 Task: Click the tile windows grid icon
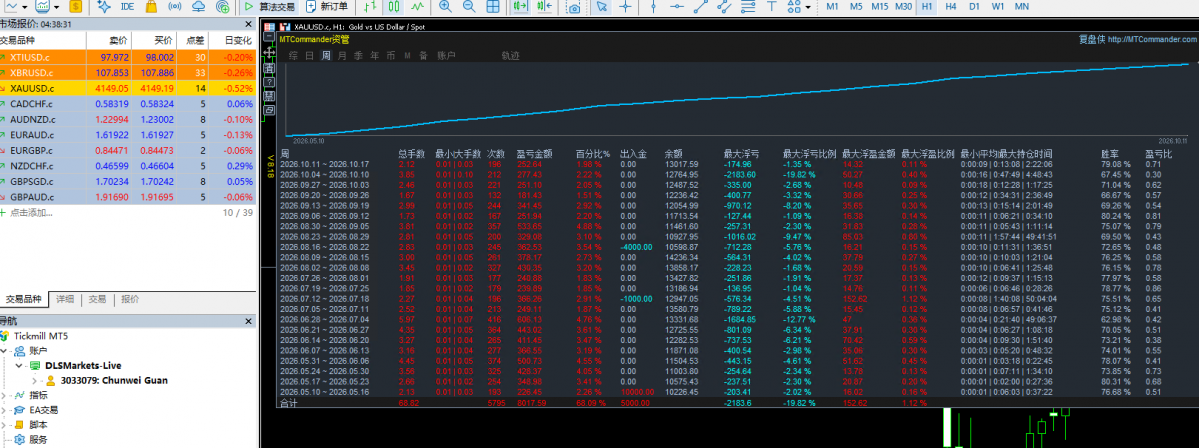click(x=493, y=7)
